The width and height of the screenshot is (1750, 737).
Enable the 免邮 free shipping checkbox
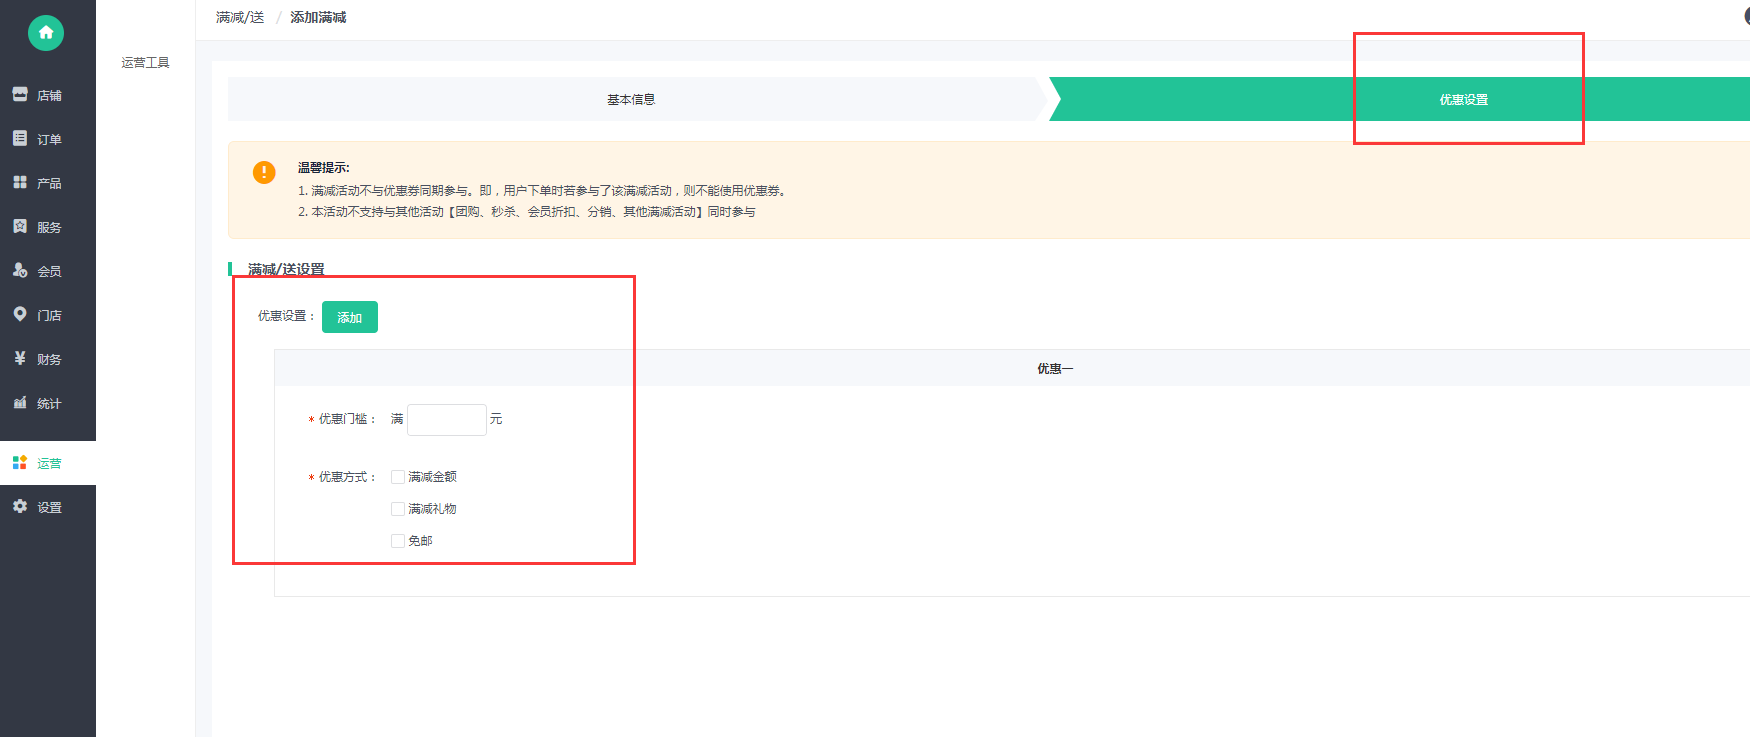[x=398, y=541]
